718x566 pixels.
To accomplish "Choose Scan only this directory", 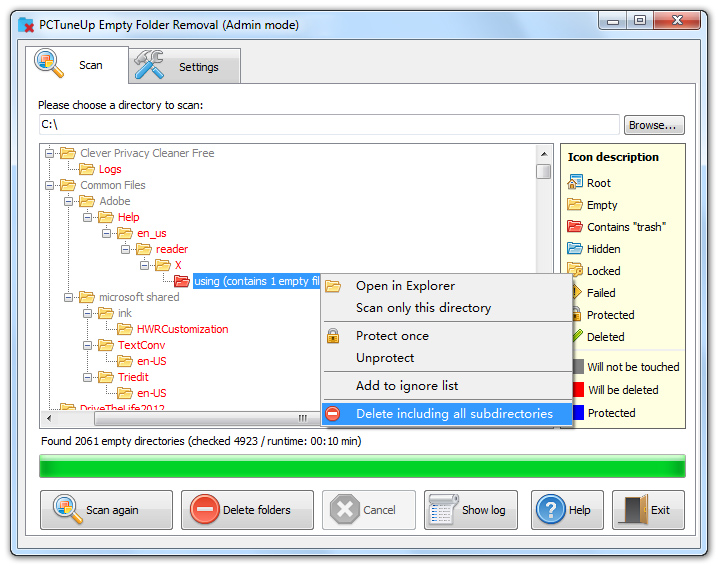I will pos(447,308).
